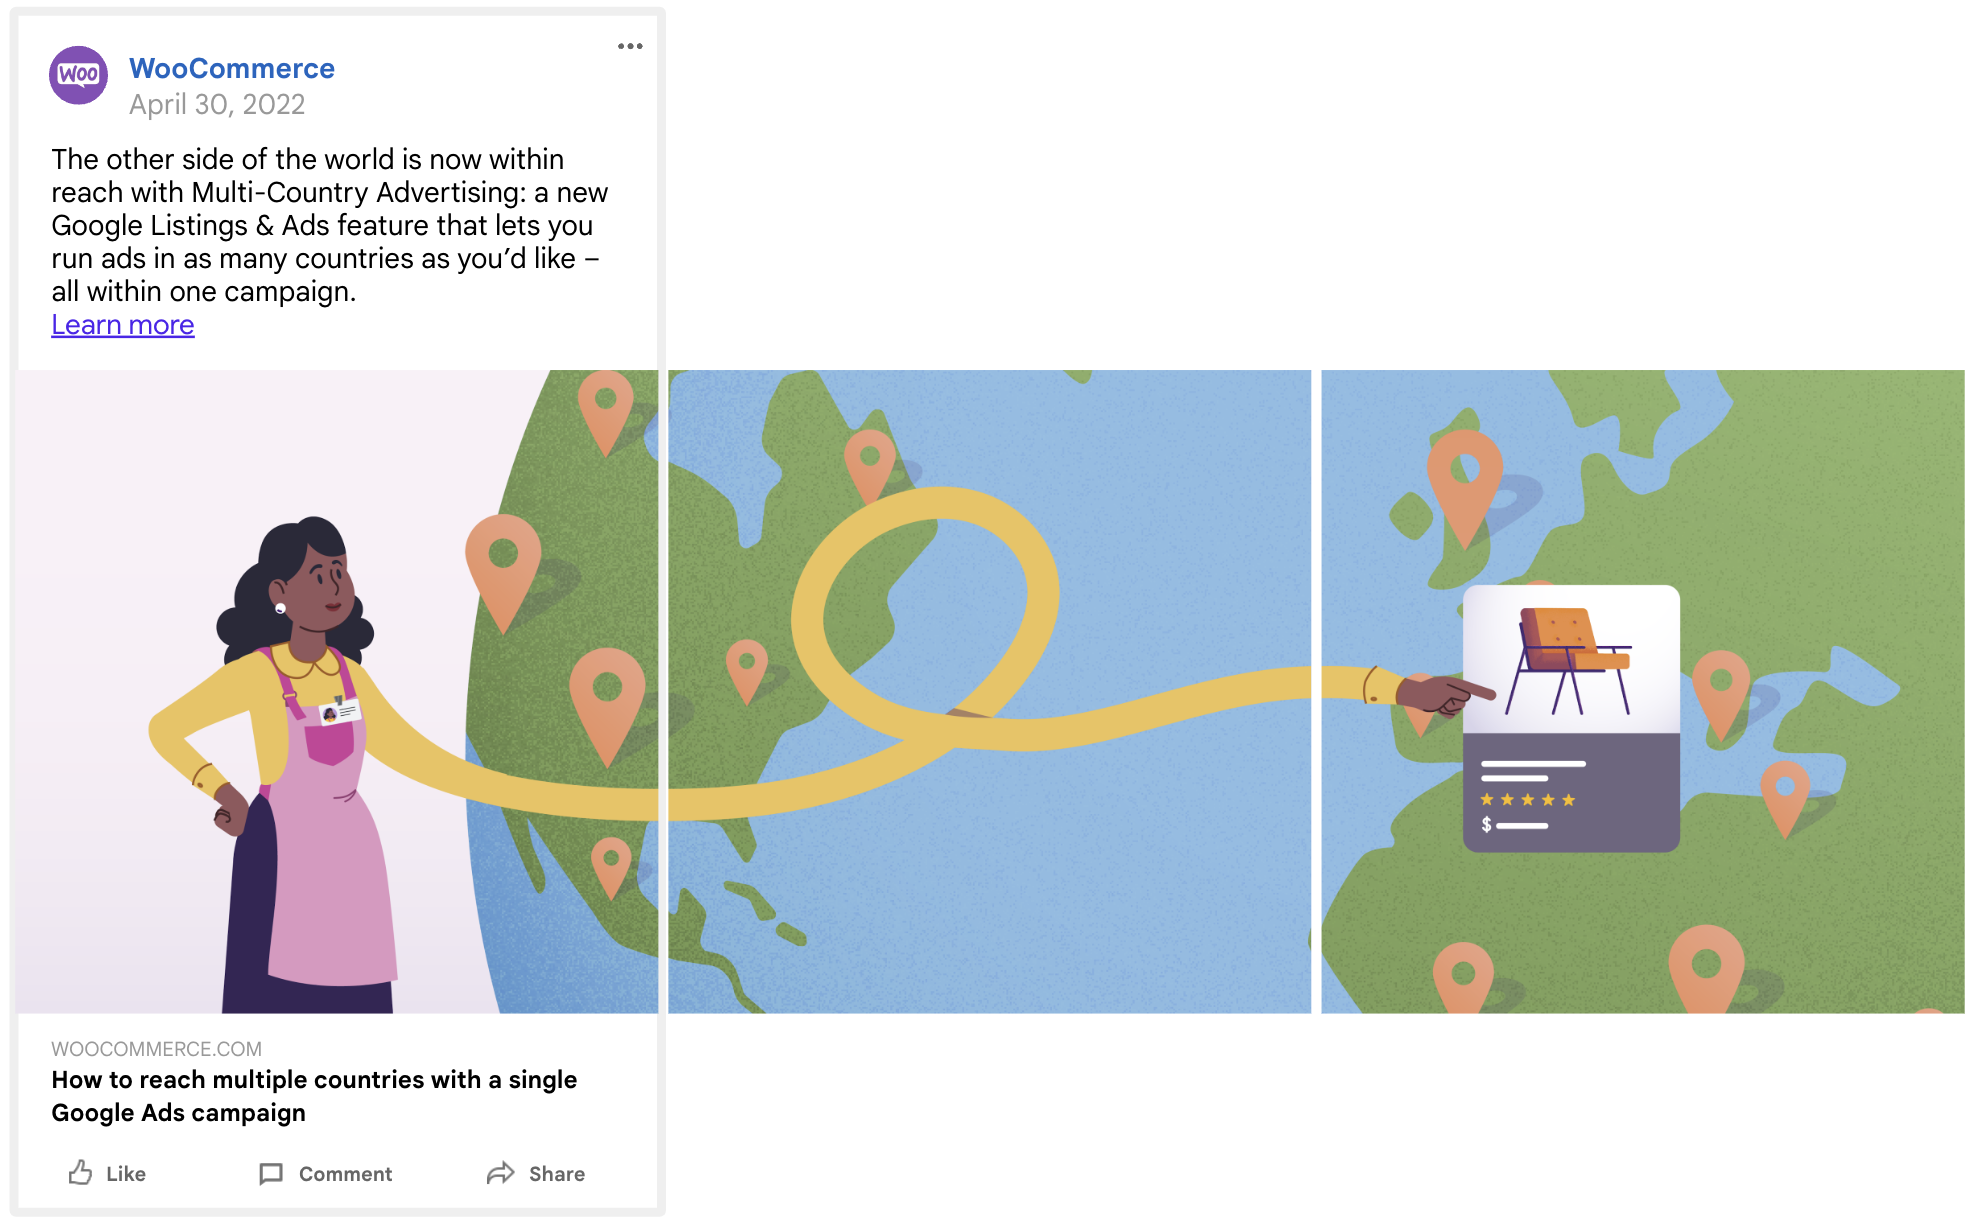Image resolution: width=1986 pixels, height=1228 pixels.
Task: Click the Share arrow icon
Action: pyautogui.click(x=501, y=1173)
